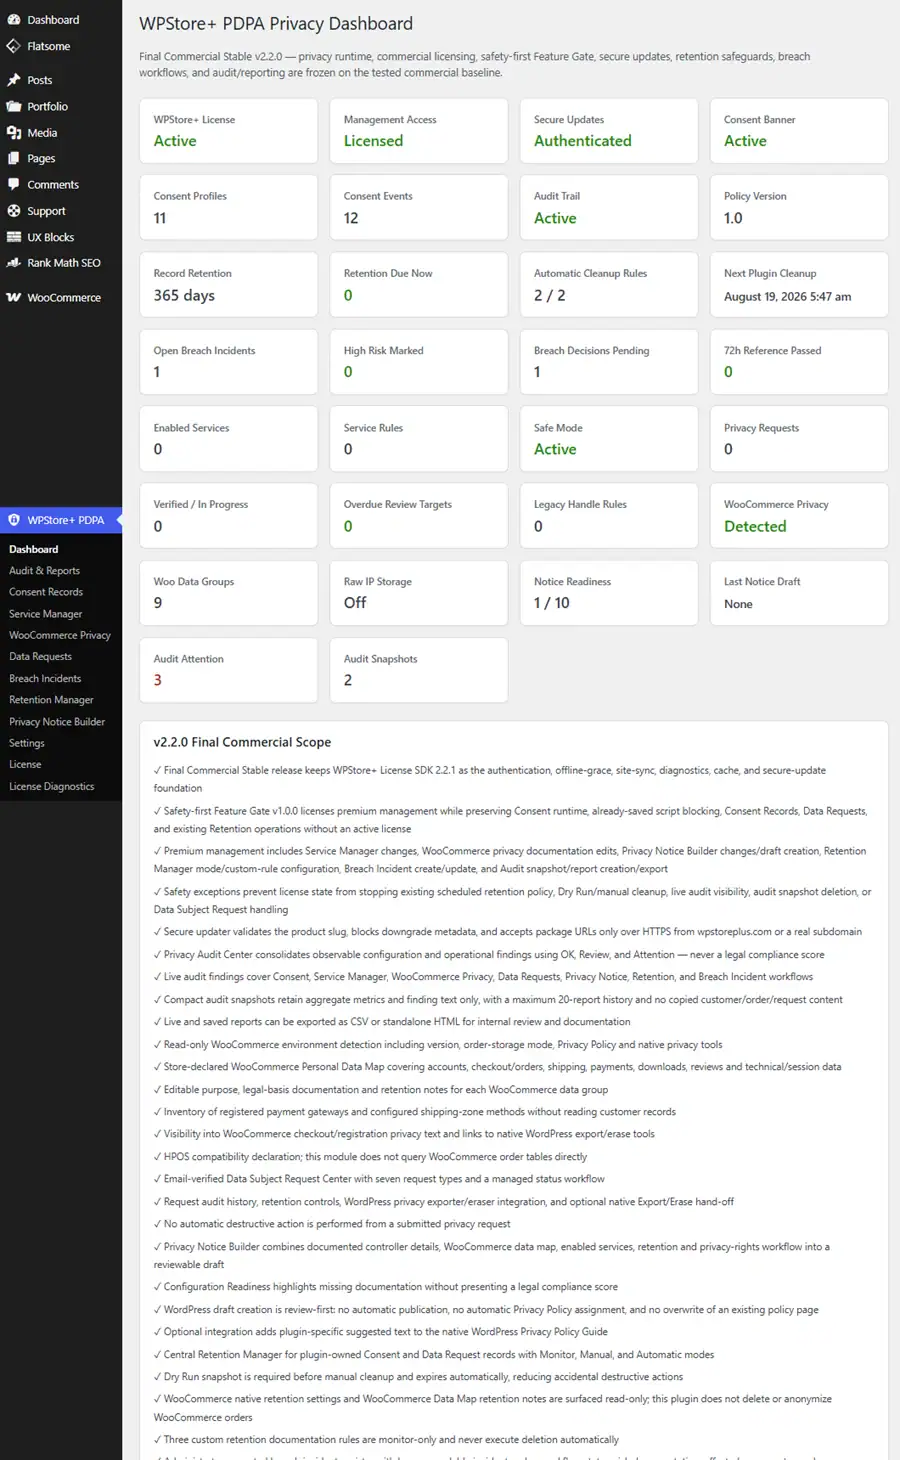Click the Rank Math SEO icon

coord(14,263)
